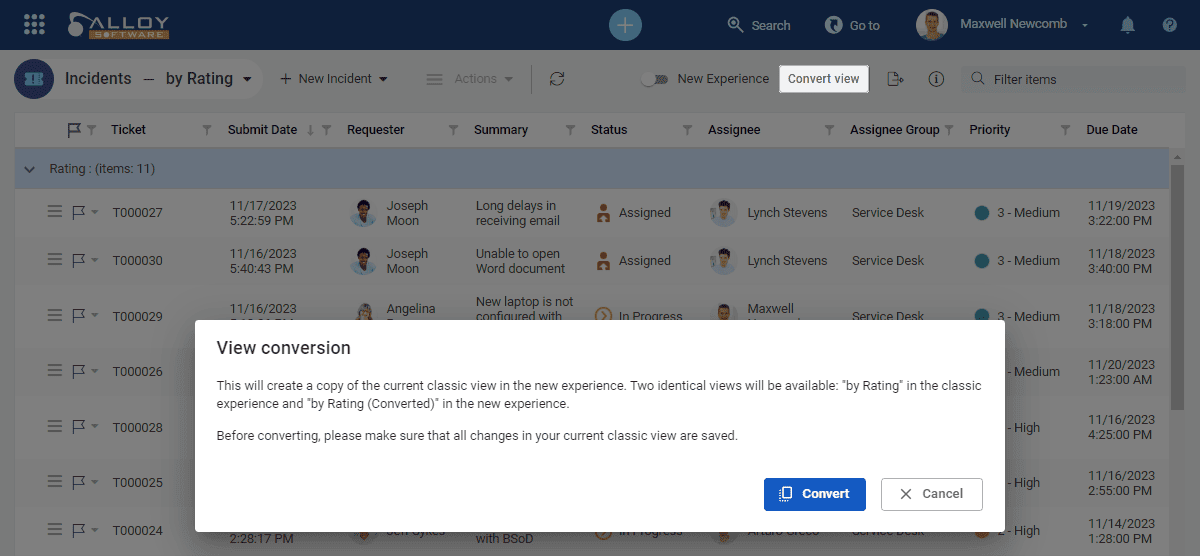Collapse the Rating group with 11 items
1200x556 pixels.
(x=29, y=169)
